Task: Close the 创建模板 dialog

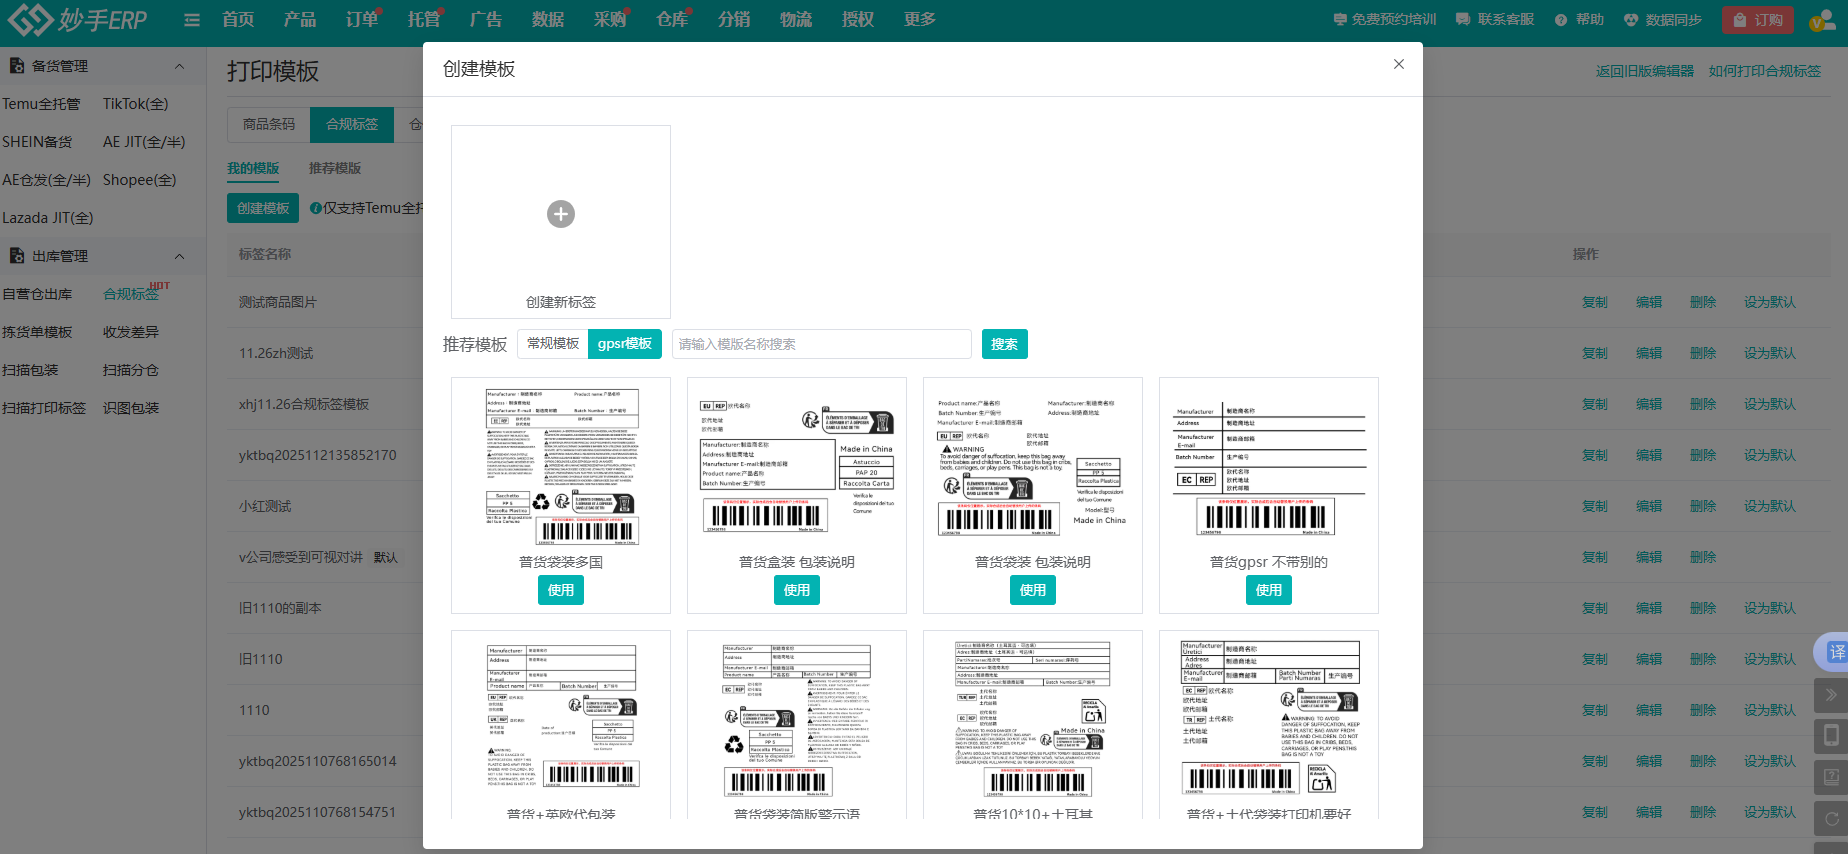Action: click(x=1399, y=64)
